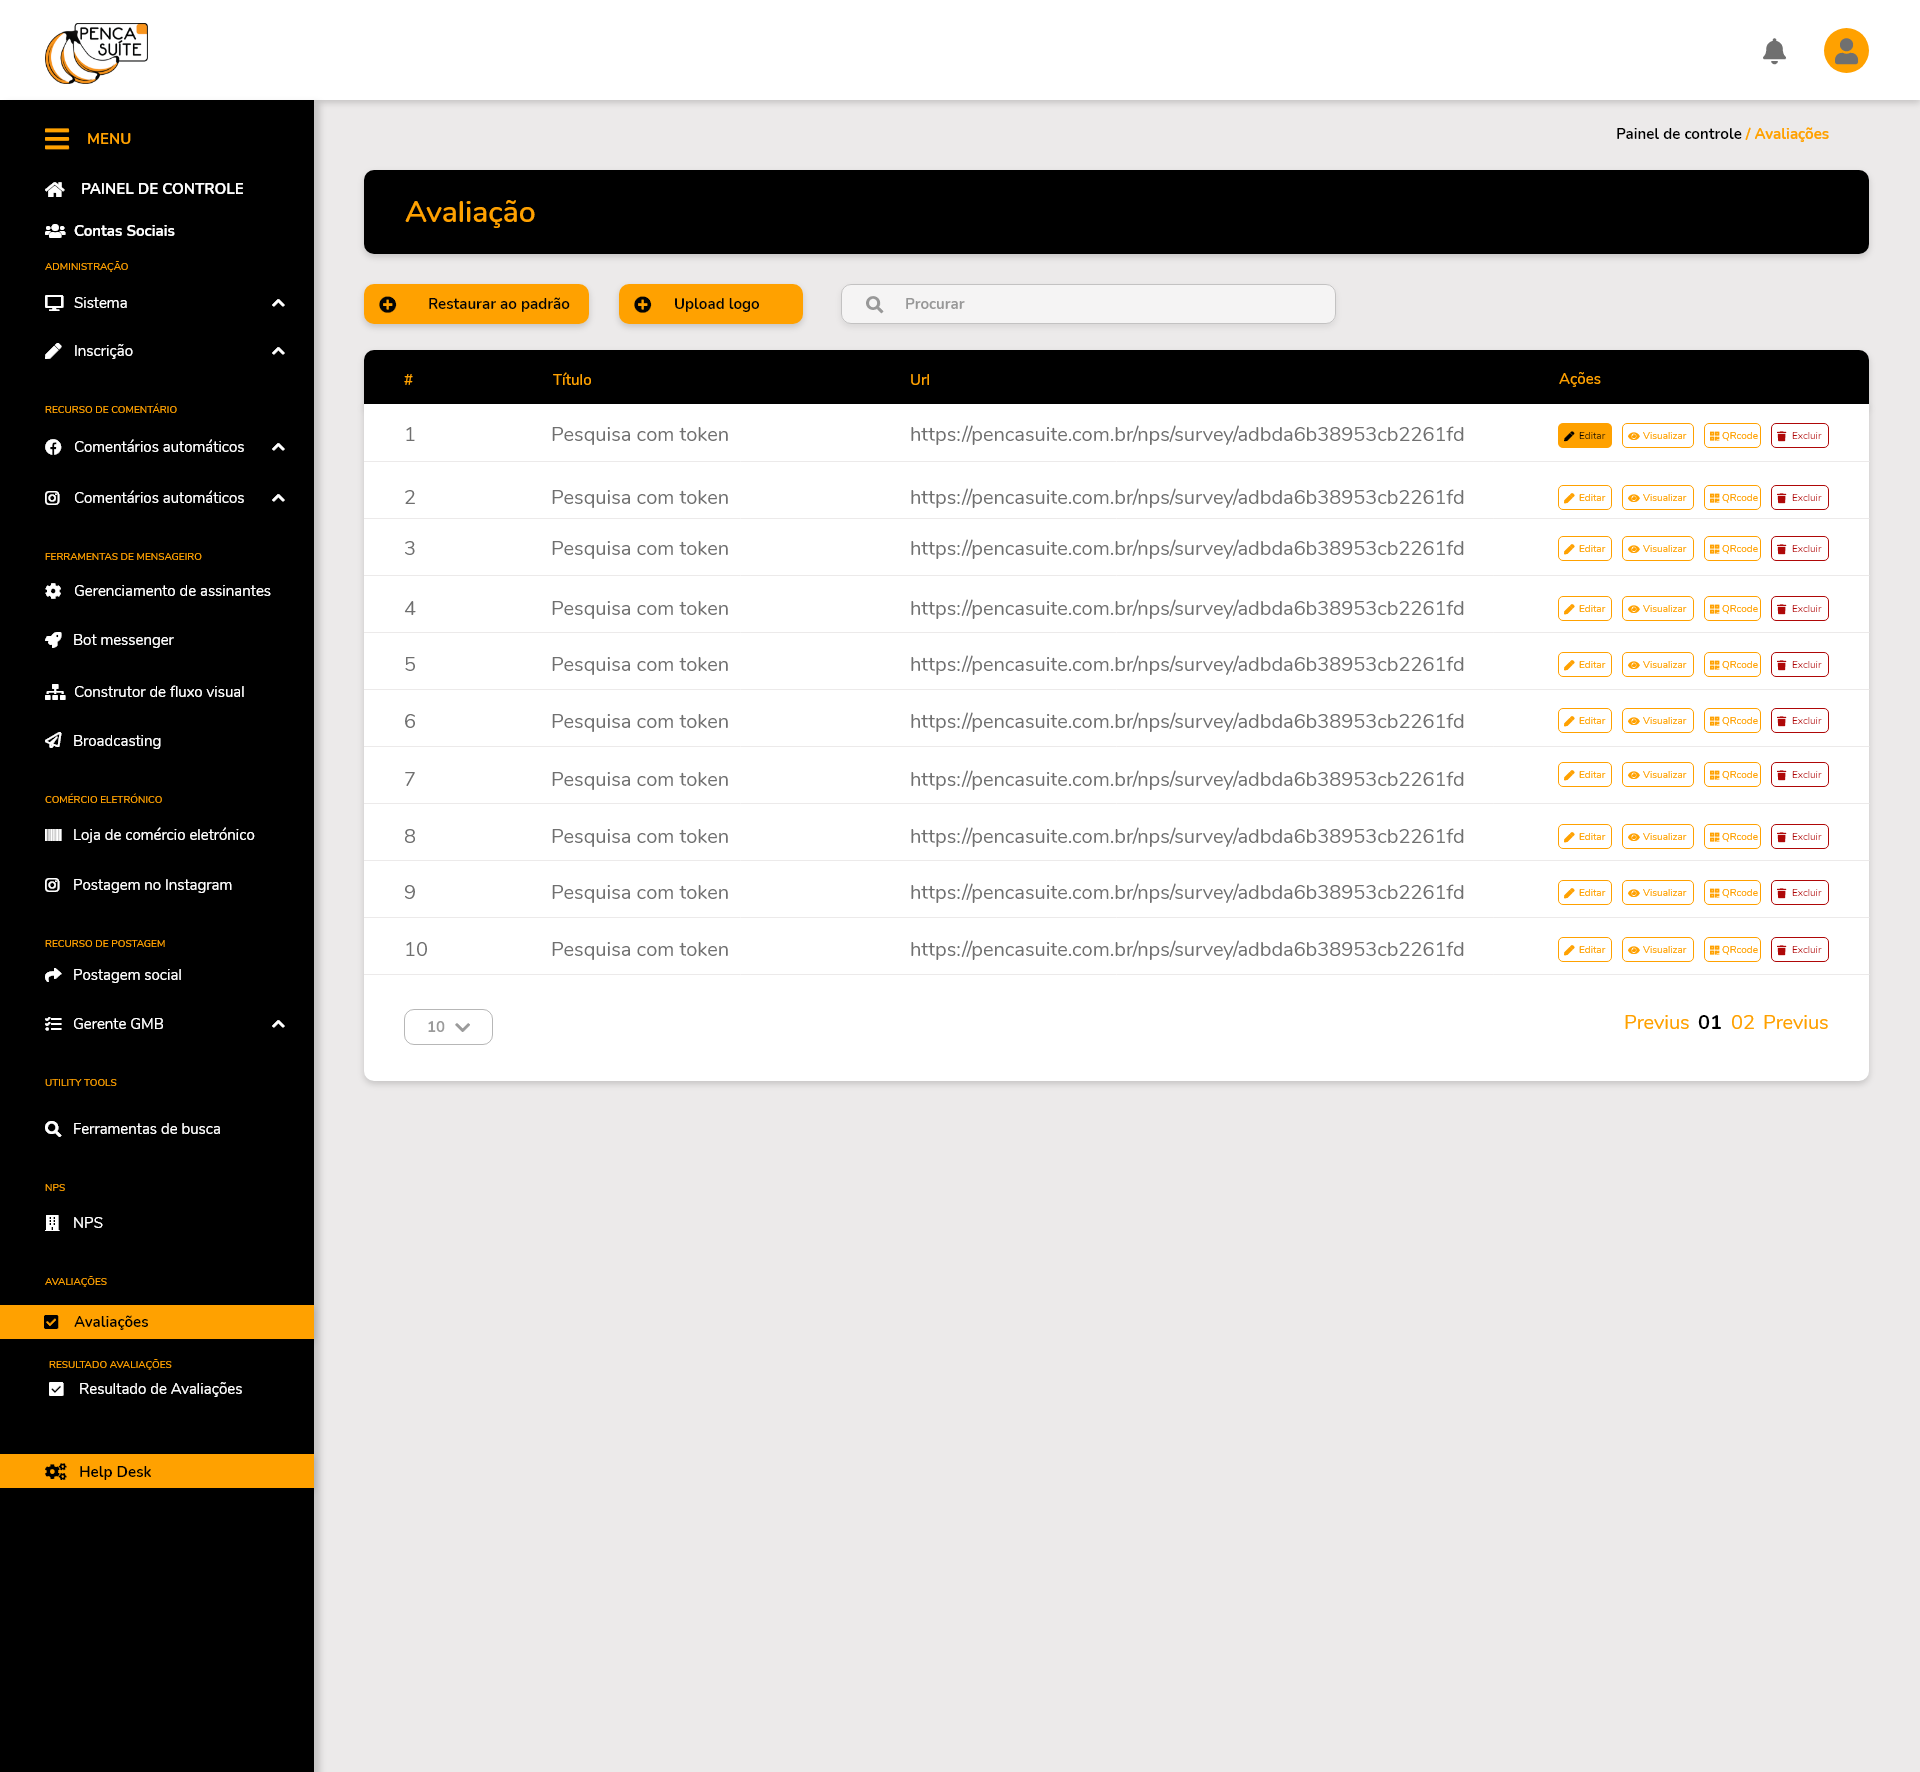Click page 02 in pagination
The height and width of the screenshot is (1772, 1920).
point(1742,1022)
